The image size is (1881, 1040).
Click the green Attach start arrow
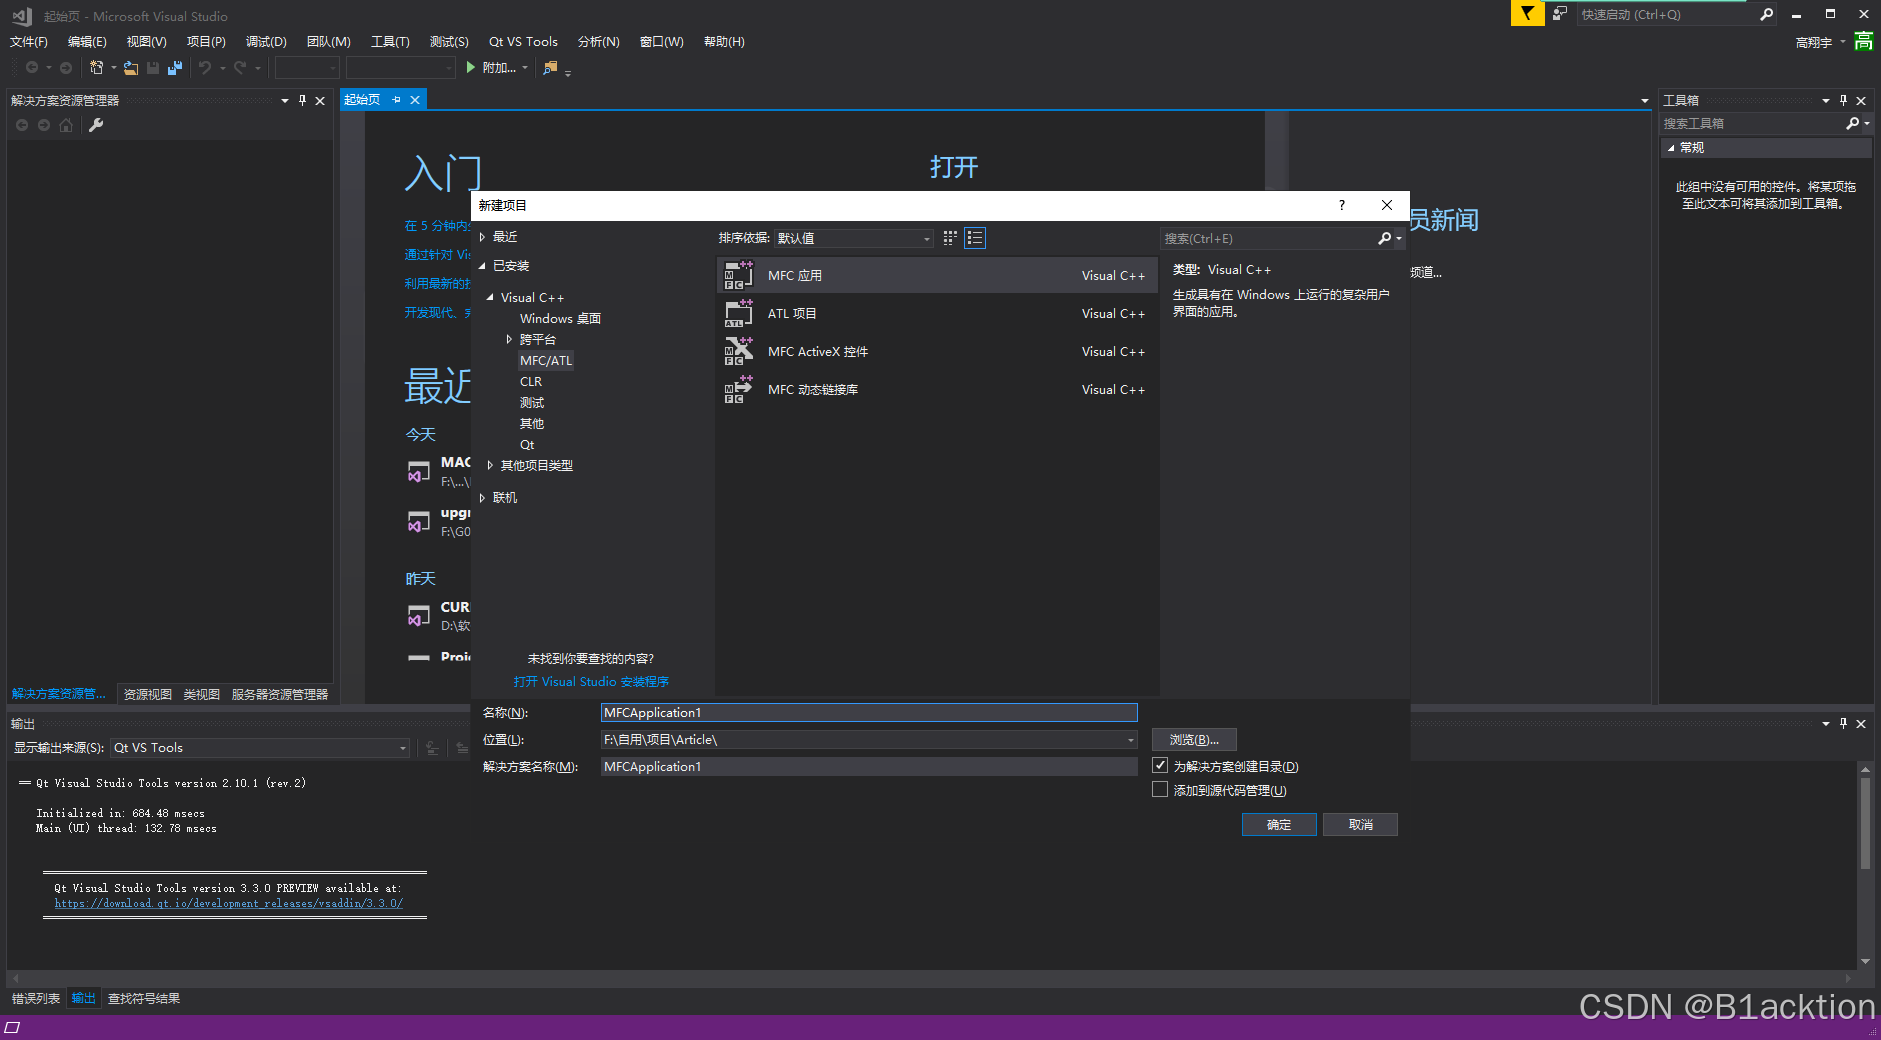click(471, 67)
